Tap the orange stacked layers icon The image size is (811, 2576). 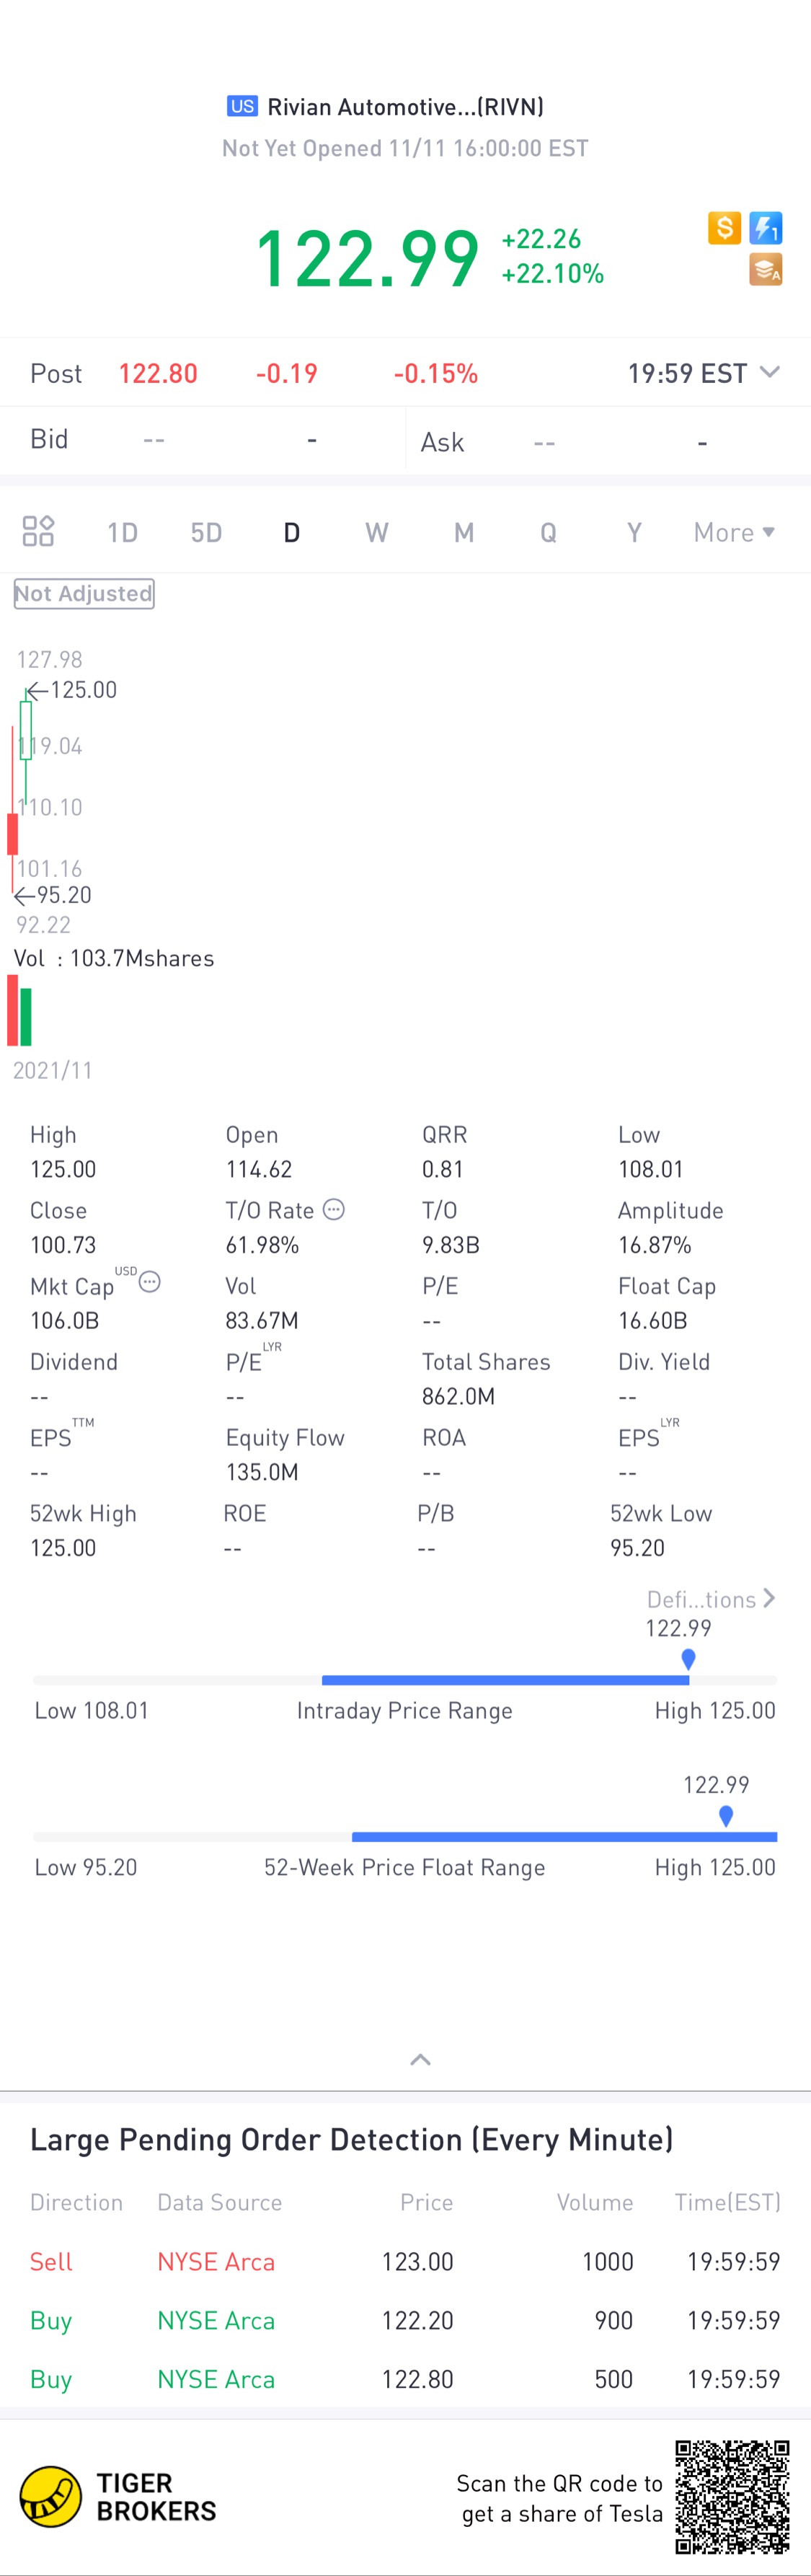coord(766,269)
